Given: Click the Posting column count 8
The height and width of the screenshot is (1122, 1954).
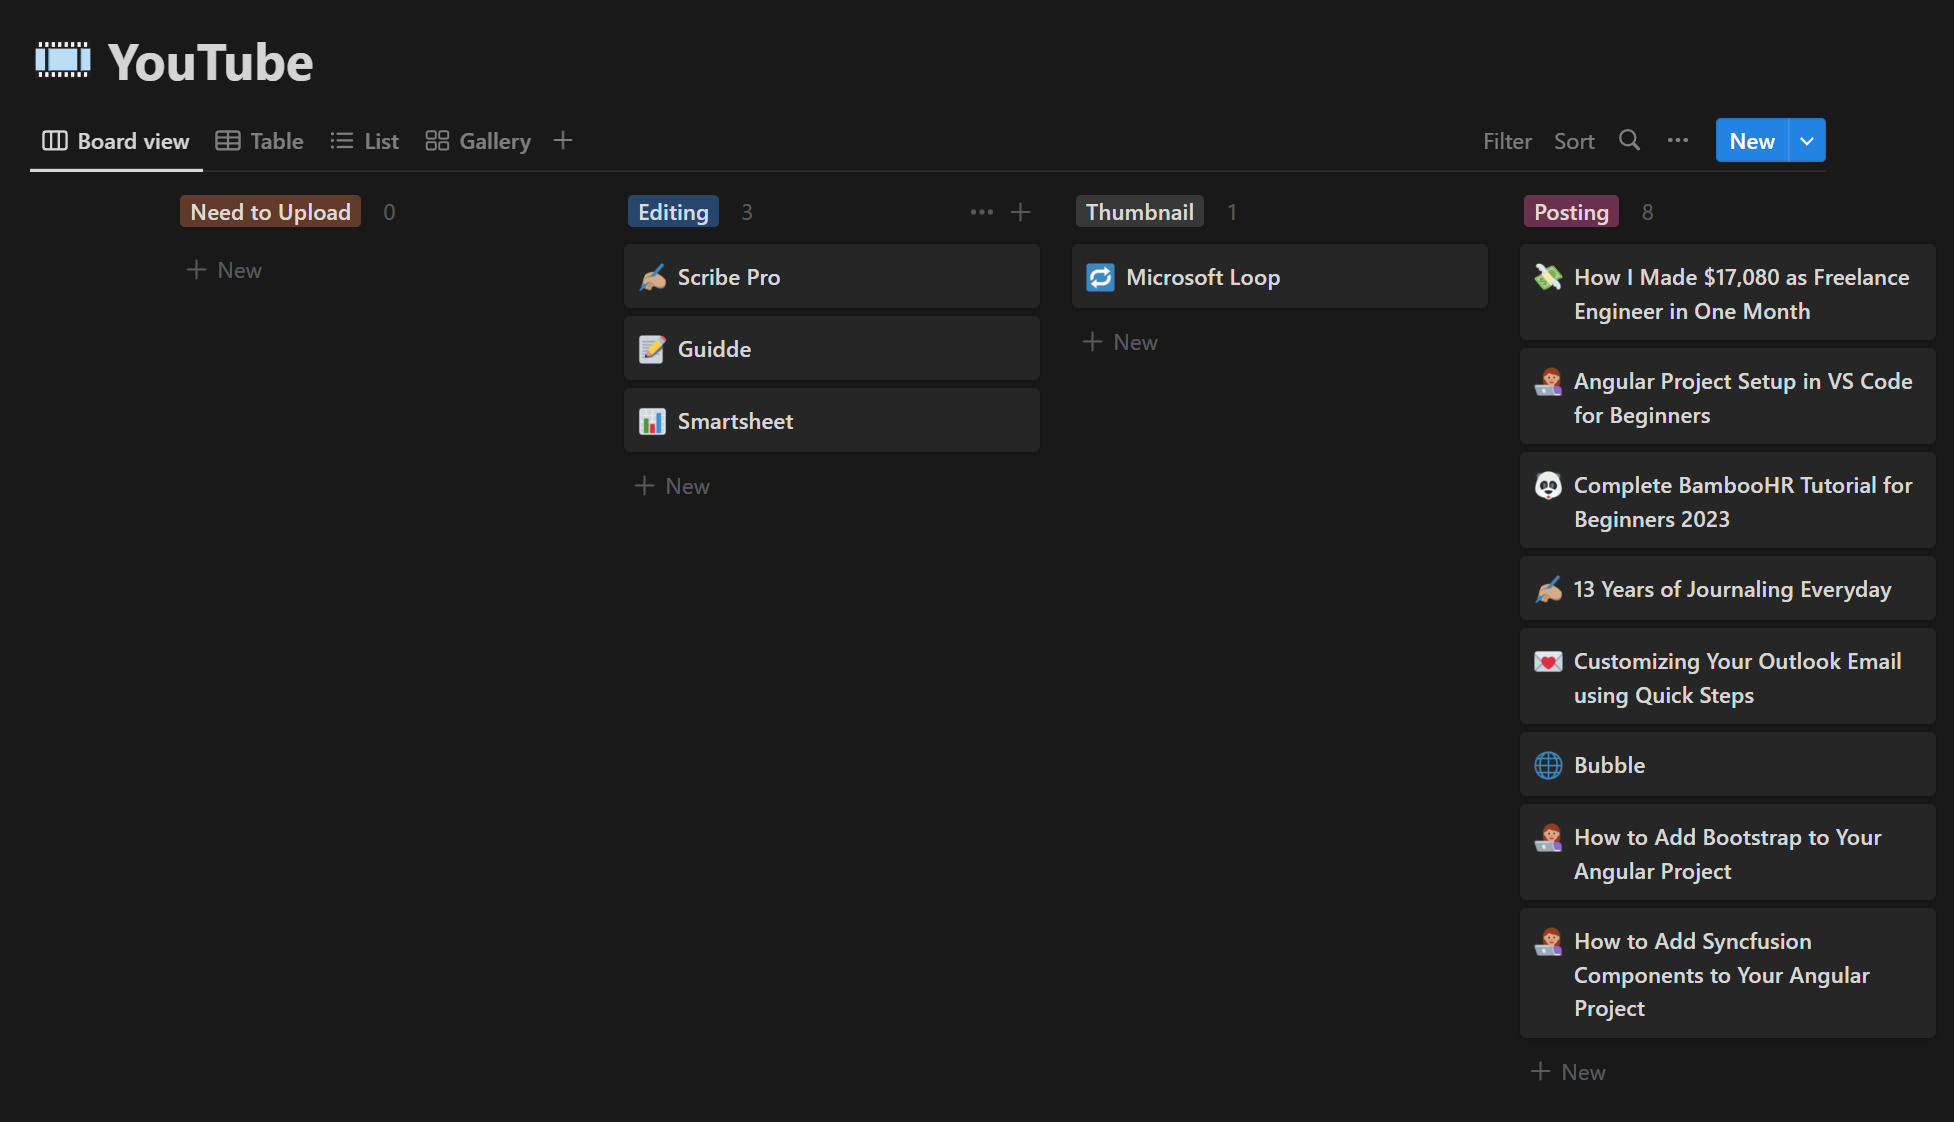Looking at the screenshot, I should pyautogui.click(x=1647, y=212).
